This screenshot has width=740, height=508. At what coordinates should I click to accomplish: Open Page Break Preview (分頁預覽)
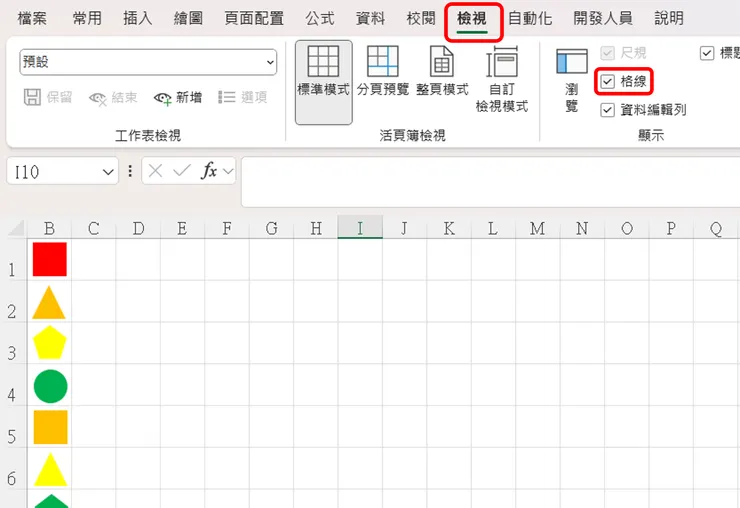pos(382,71)
